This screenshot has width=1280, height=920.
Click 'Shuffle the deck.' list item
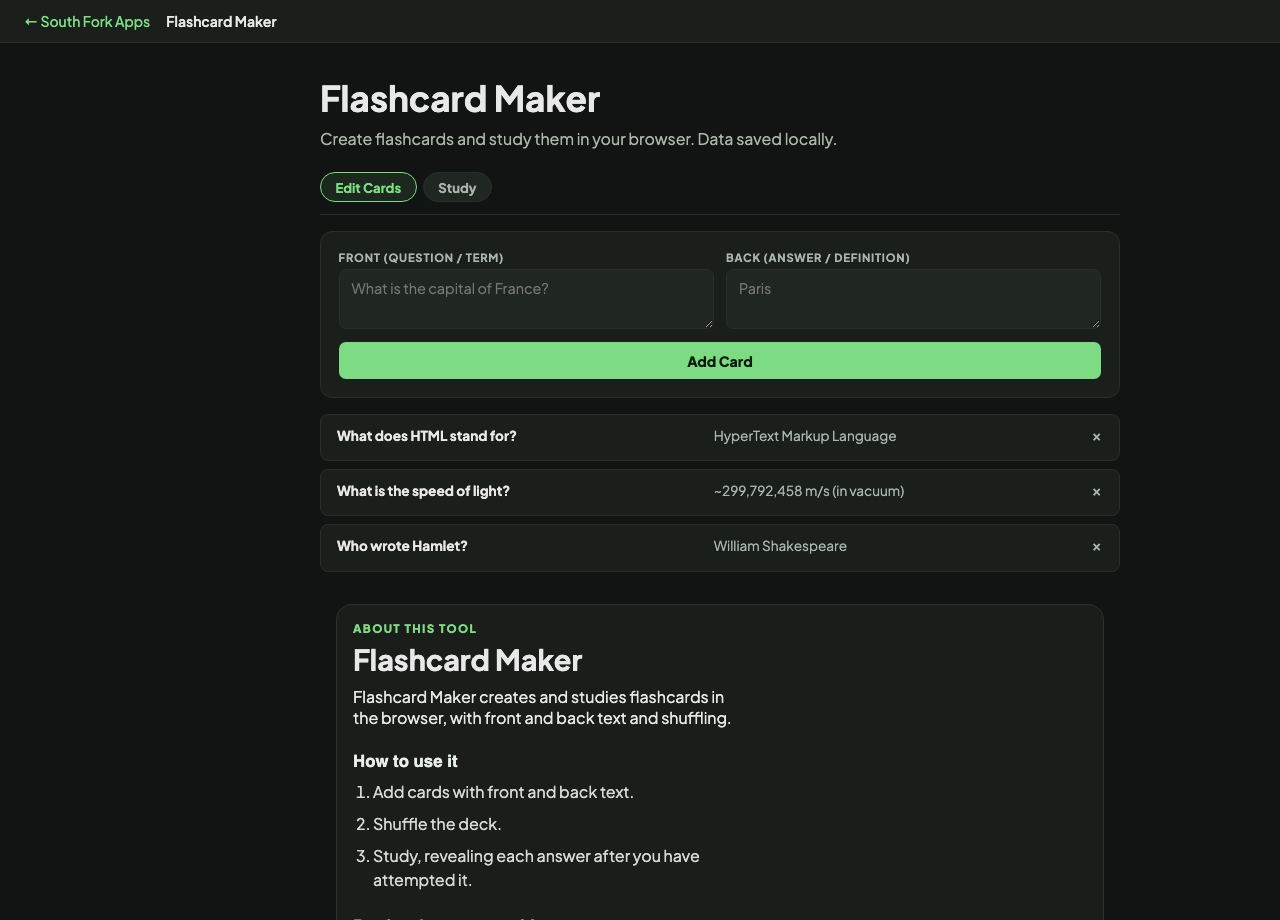point(437,824)
